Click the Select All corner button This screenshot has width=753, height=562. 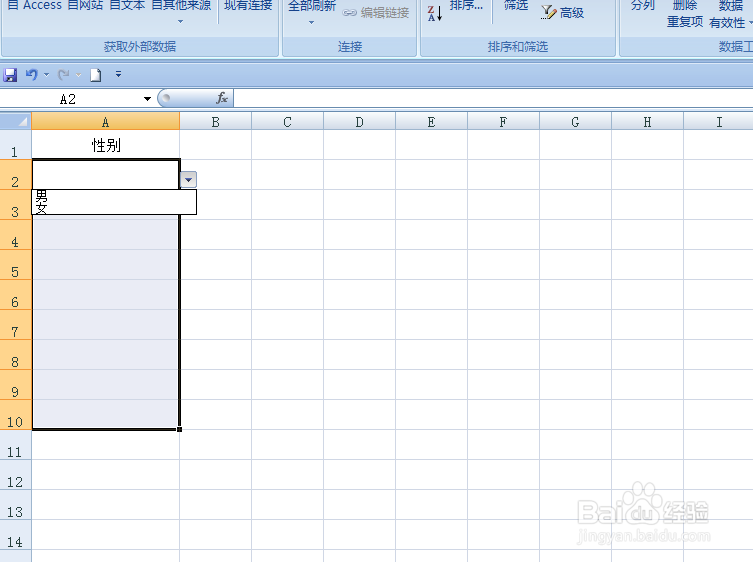[16, 121]
